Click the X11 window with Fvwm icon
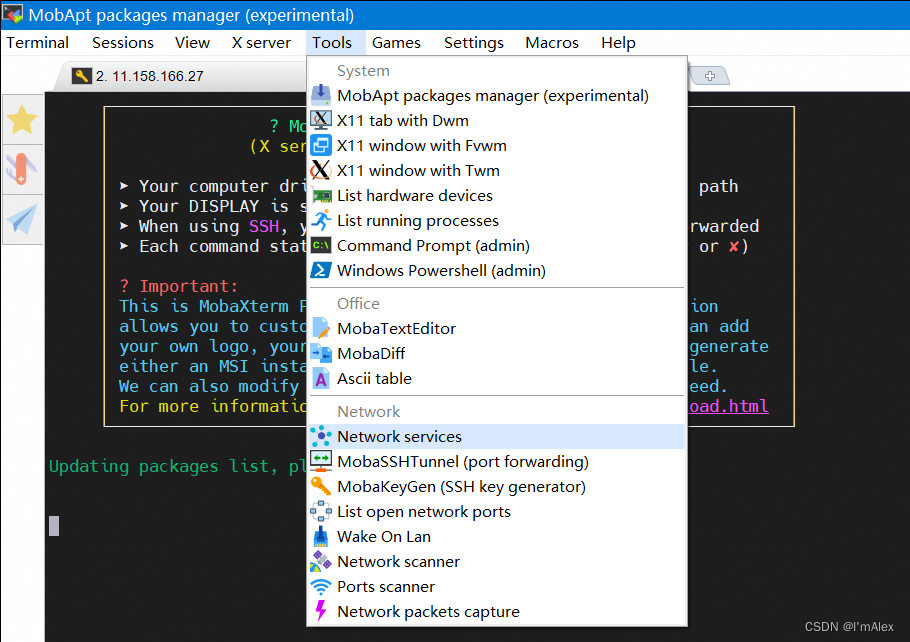This screenshot has height=642, width=910. [321, 145]
